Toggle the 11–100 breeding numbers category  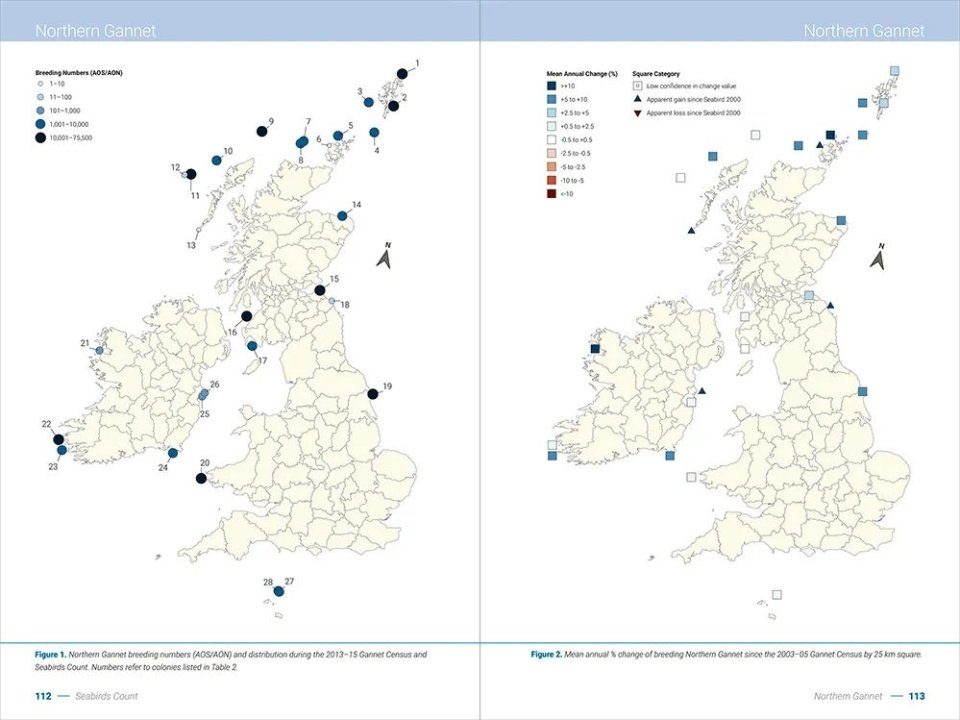pos(40,97)
